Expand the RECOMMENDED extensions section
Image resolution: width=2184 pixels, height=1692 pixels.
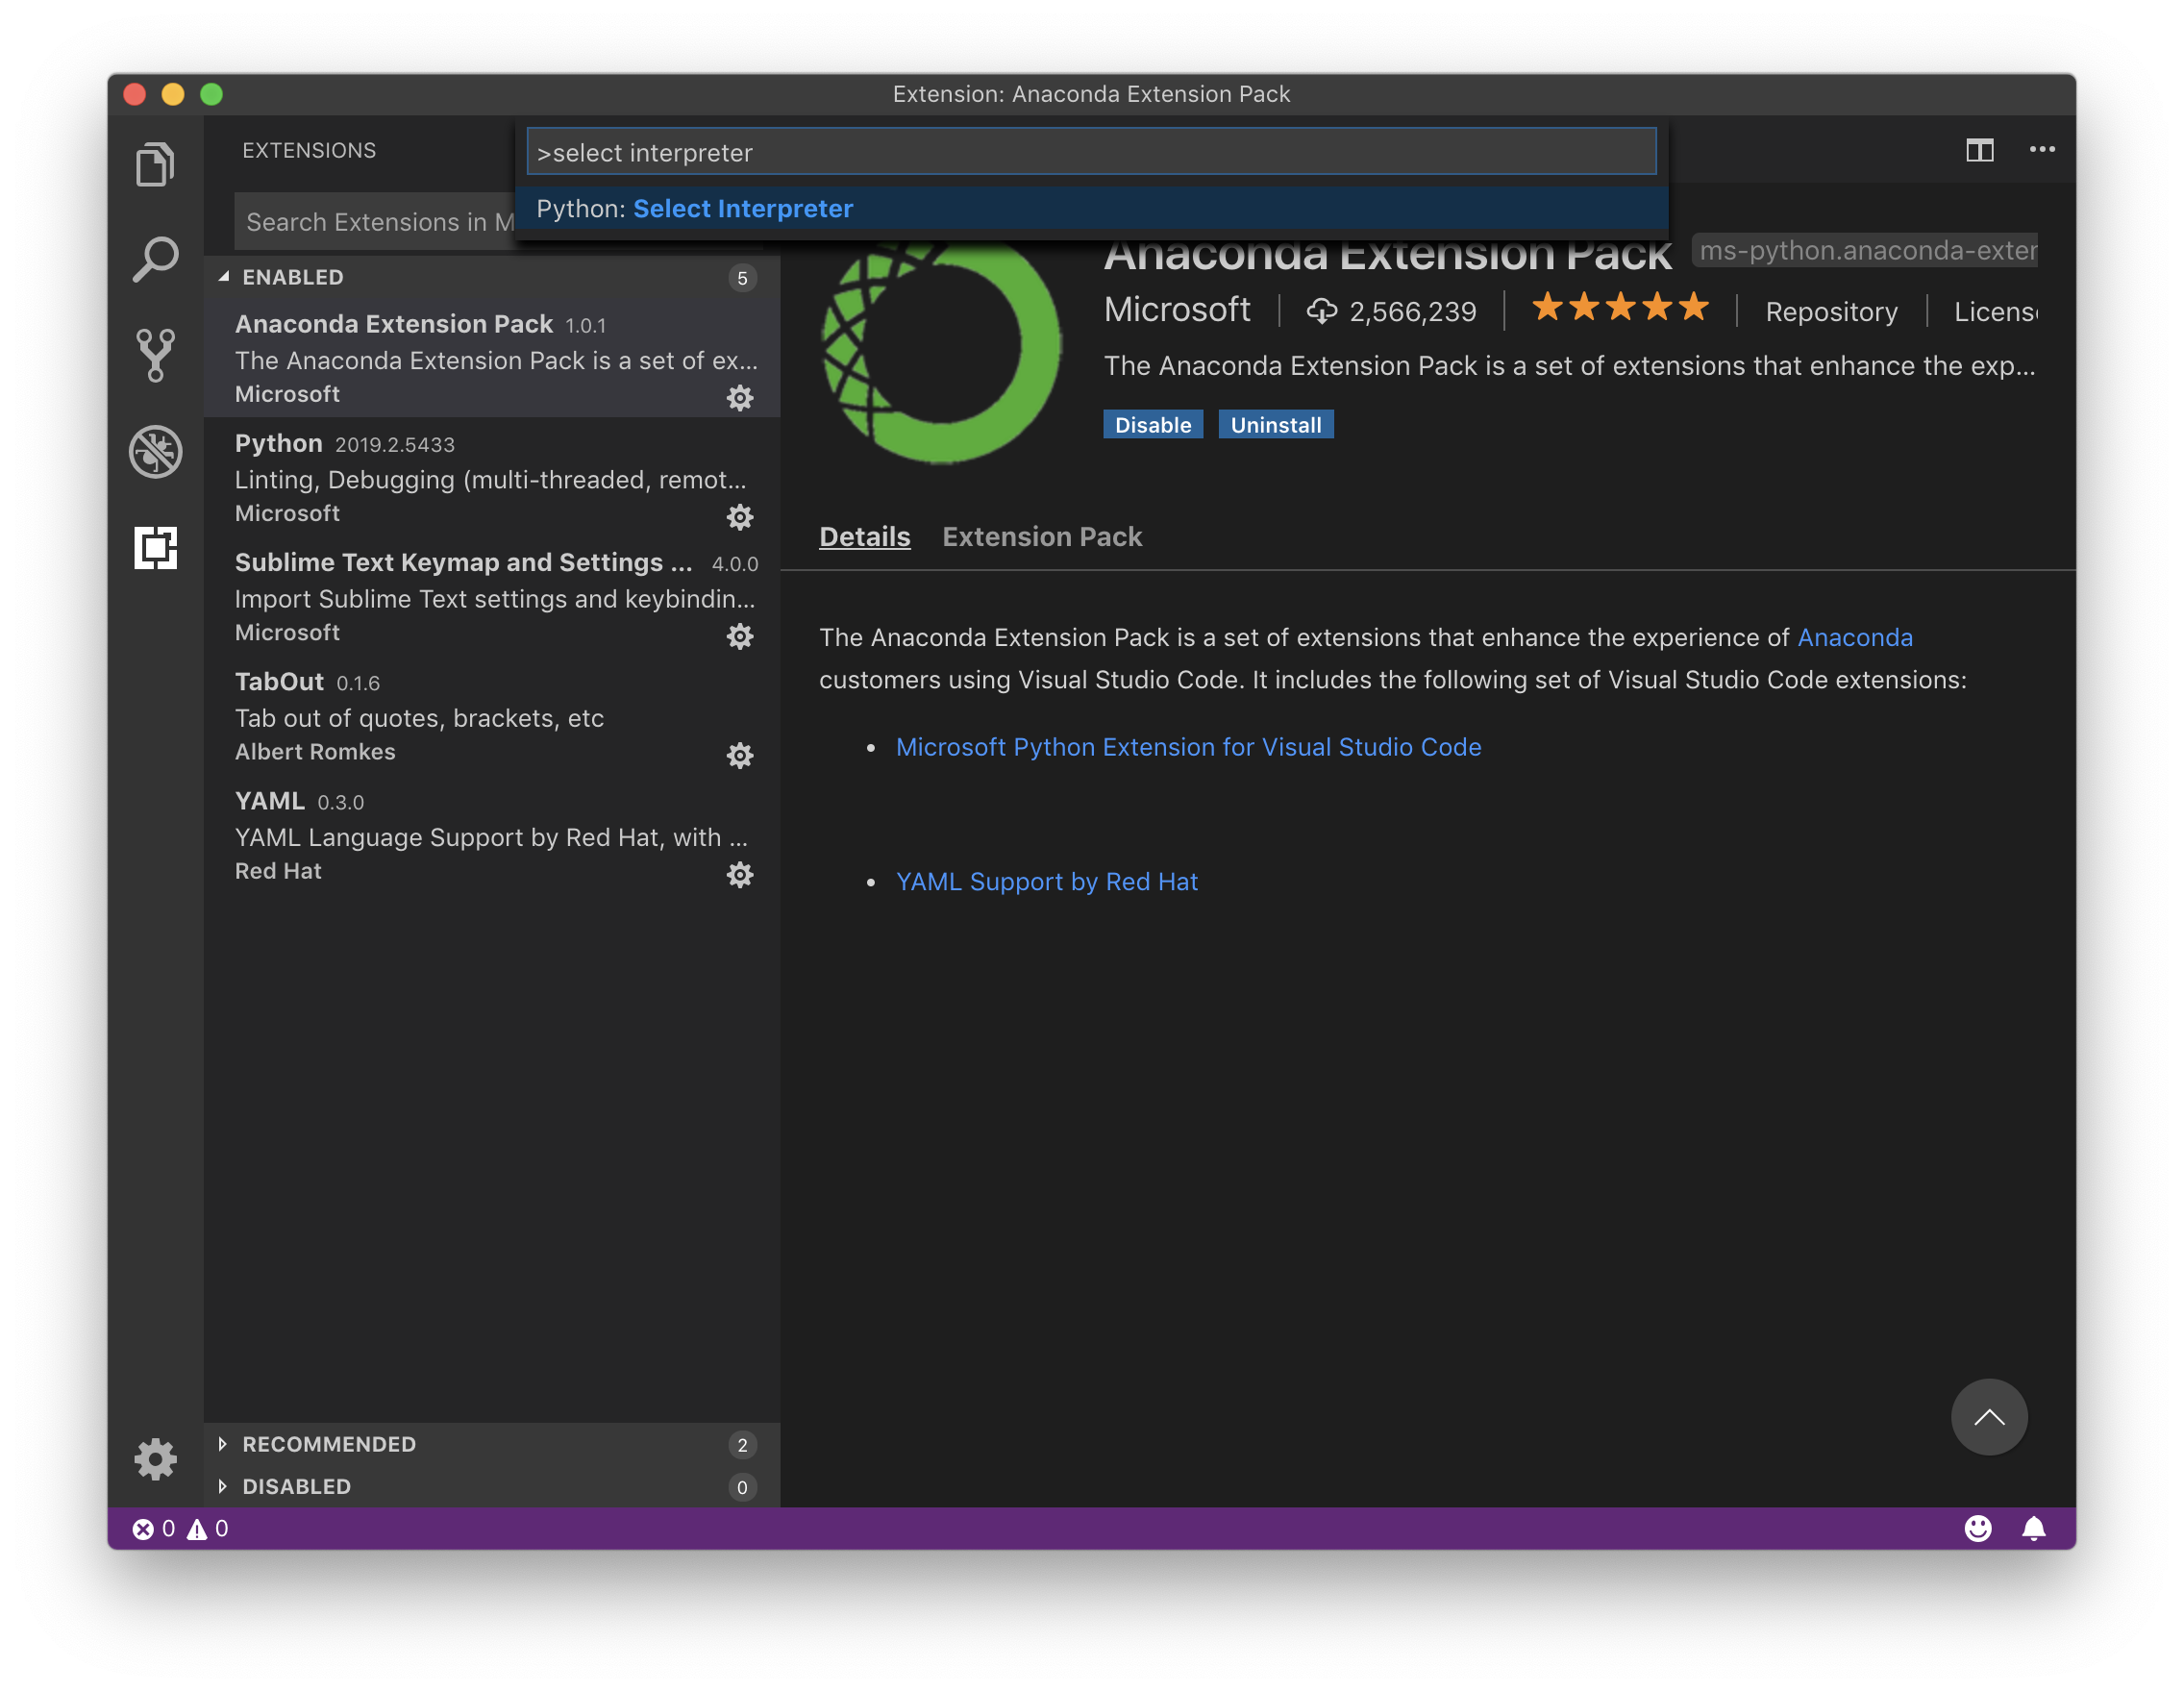point(328,1444)
